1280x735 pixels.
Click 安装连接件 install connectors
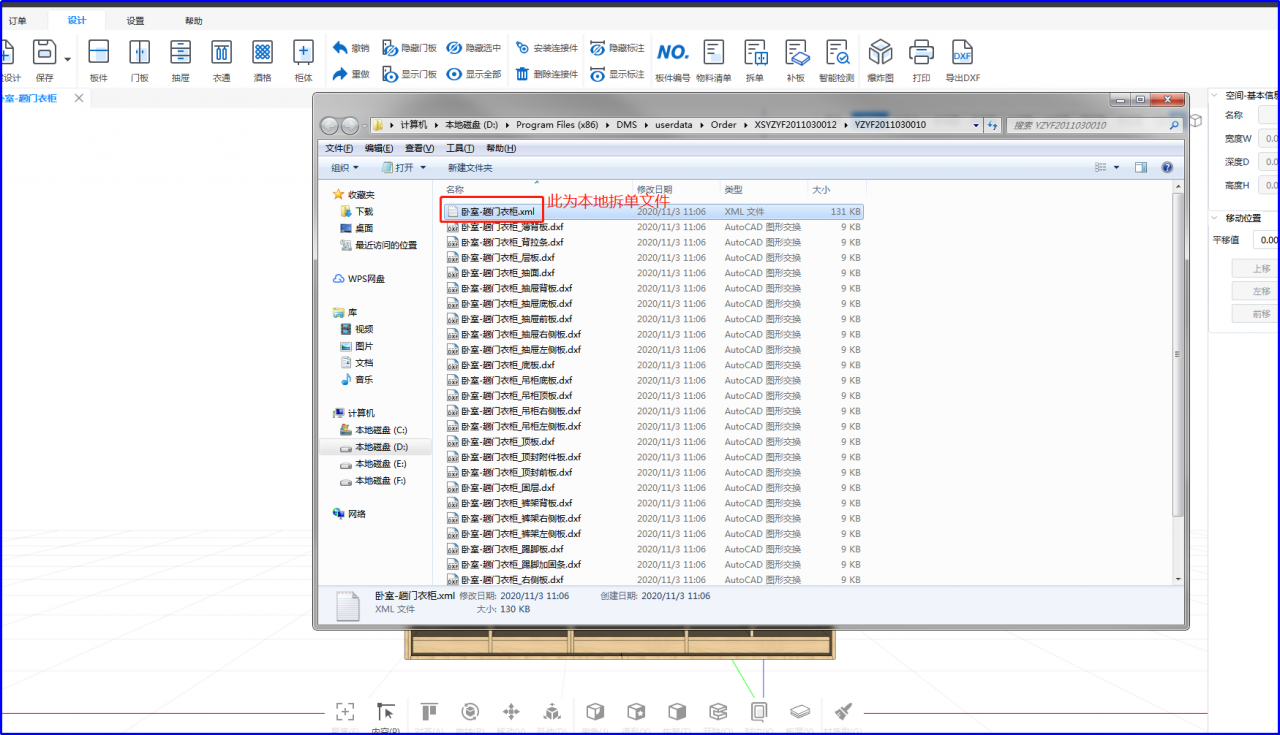click(x=547, y=47)
